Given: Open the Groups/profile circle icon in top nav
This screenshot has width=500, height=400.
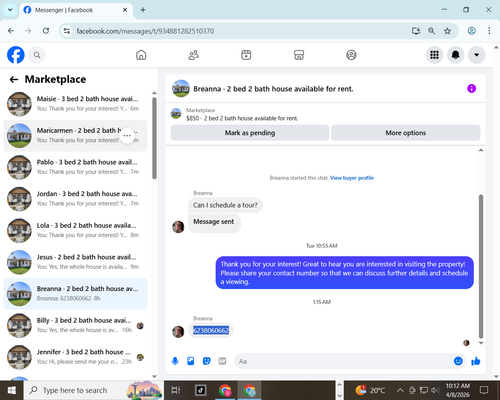Looking at the screenshot, I should point(351,55).
